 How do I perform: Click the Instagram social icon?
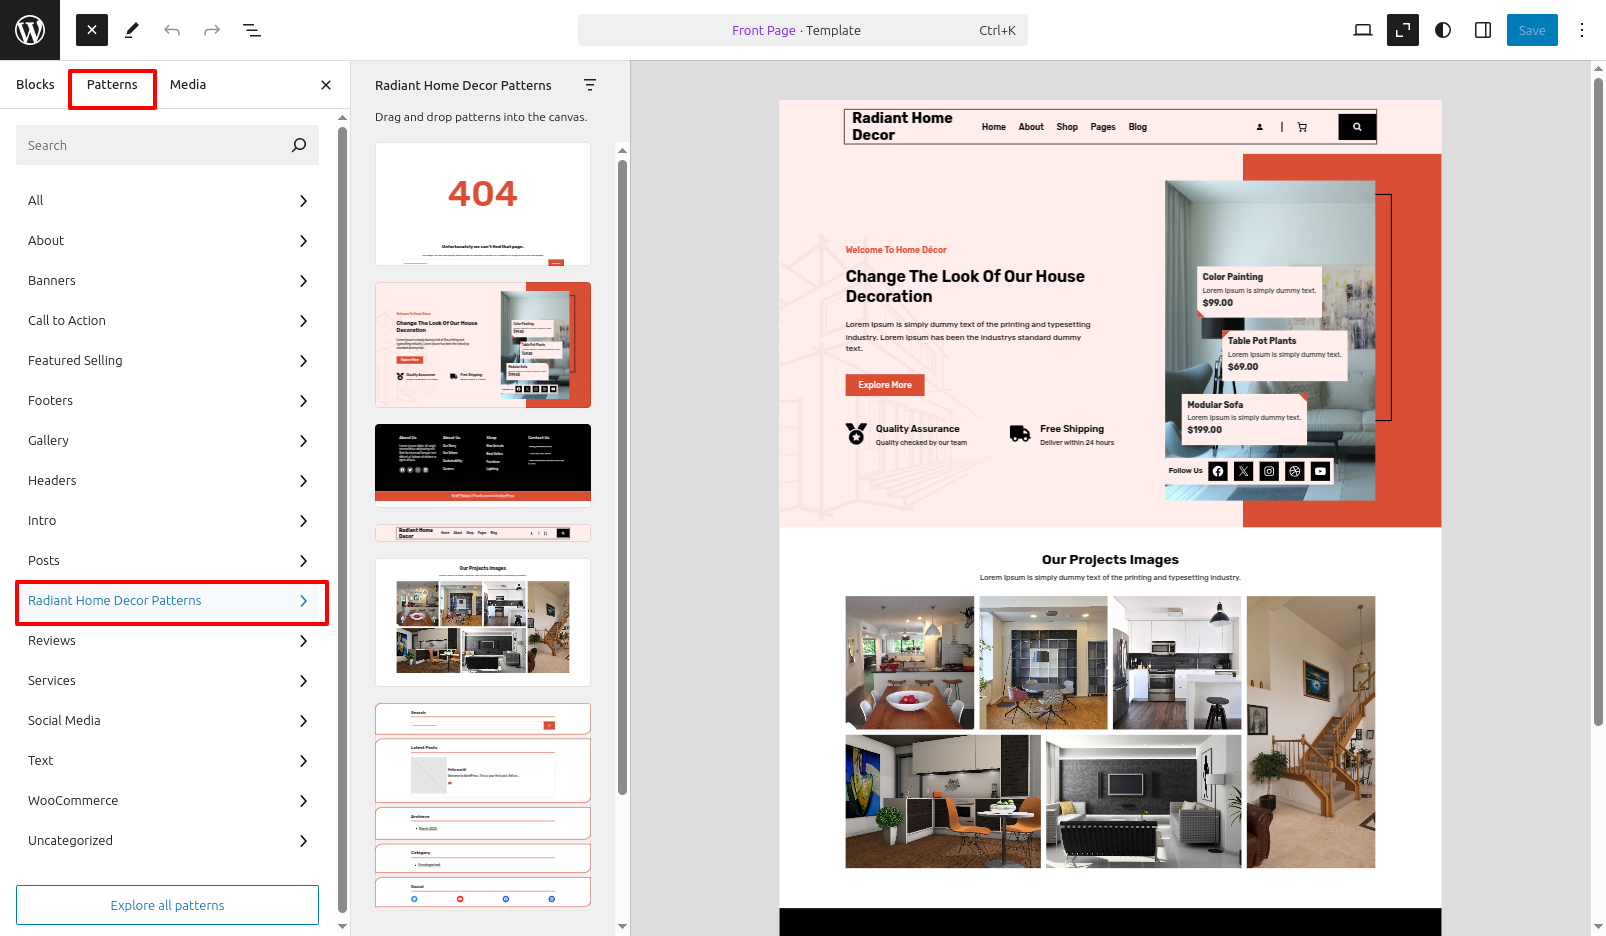tap(1269, 471)
